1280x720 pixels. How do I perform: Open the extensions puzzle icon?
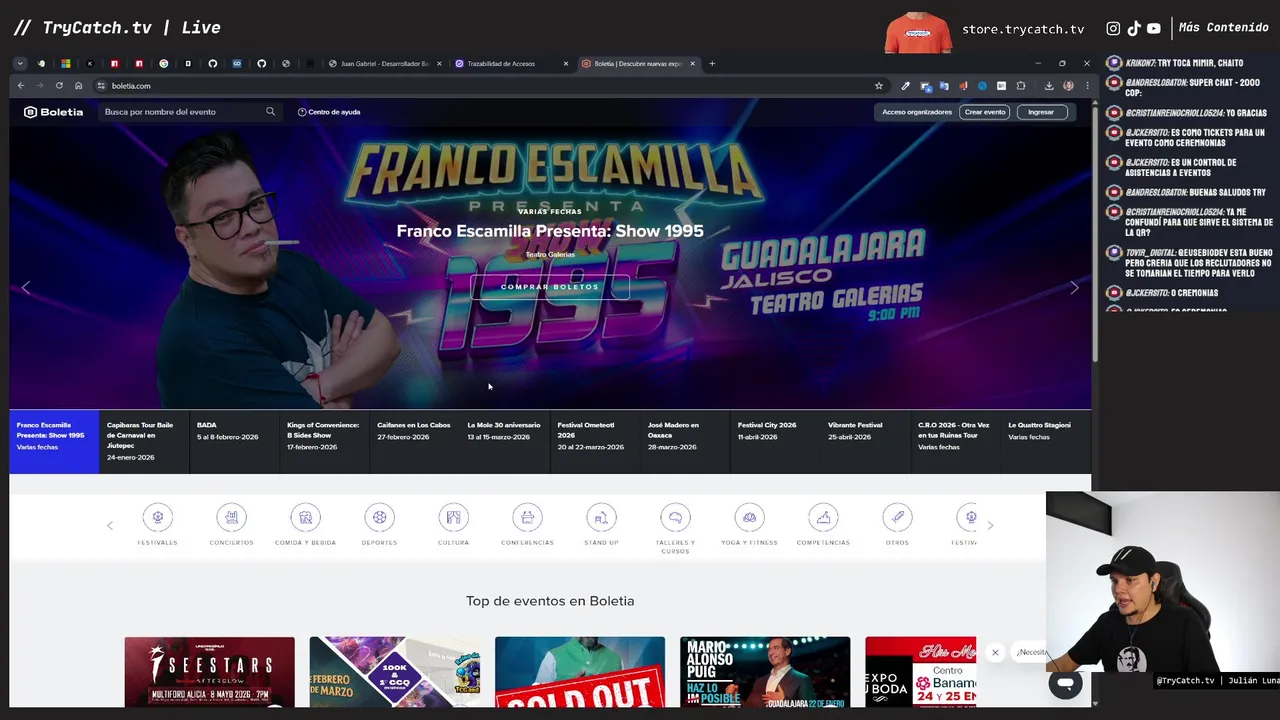[1021, 86]
